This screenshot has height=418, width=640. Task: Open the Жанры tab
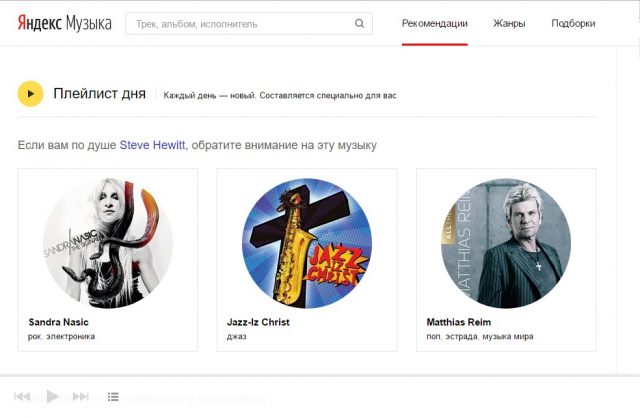(509, 23)
